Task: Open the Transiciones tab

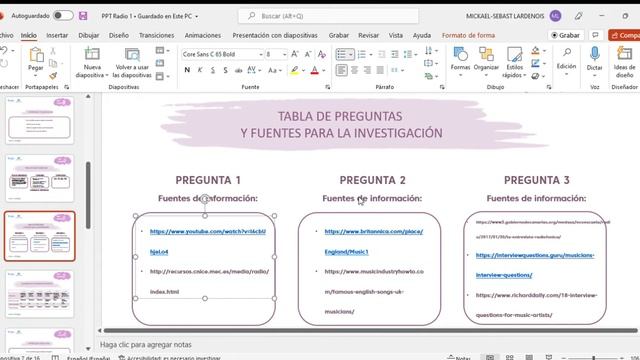Action: pyautogui.click(x=156, y=36)
